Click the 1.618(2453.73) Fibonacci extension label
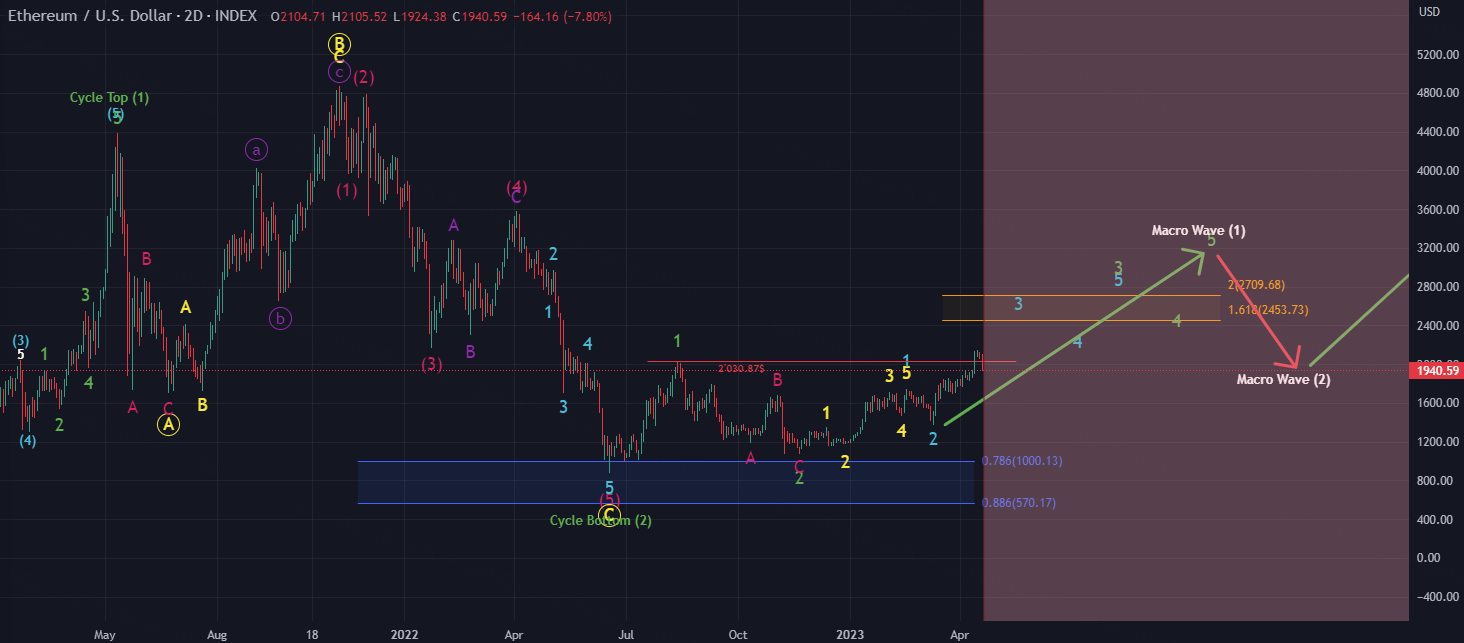 (x=1268, y=310)
